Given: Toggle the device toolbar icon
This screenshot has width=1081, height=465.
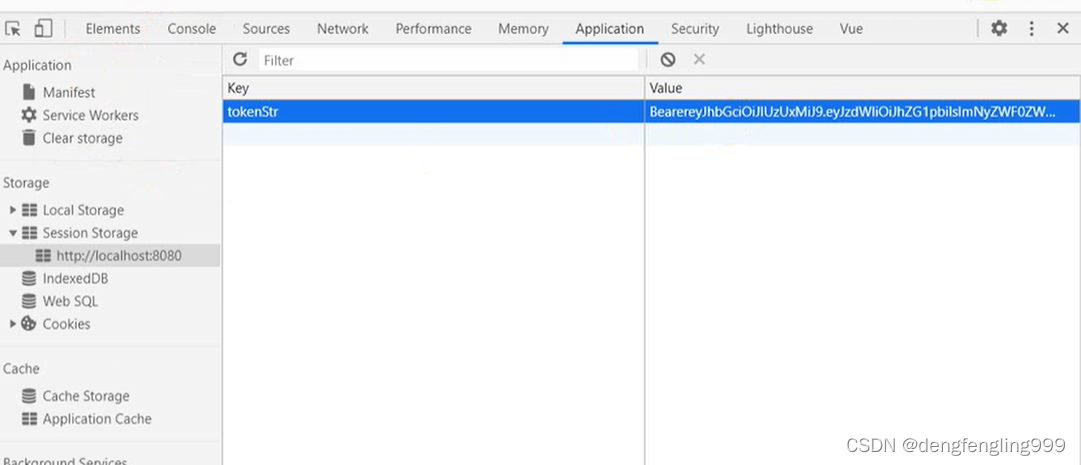Looking at the screenshot, I should click(43, 29).
